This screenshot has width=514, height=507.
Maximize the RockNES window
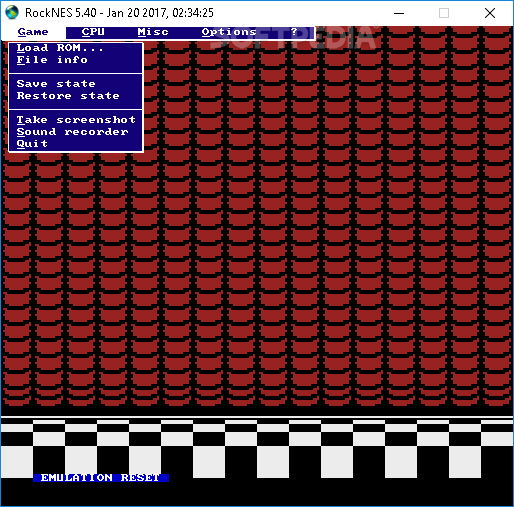coord(444,13)
